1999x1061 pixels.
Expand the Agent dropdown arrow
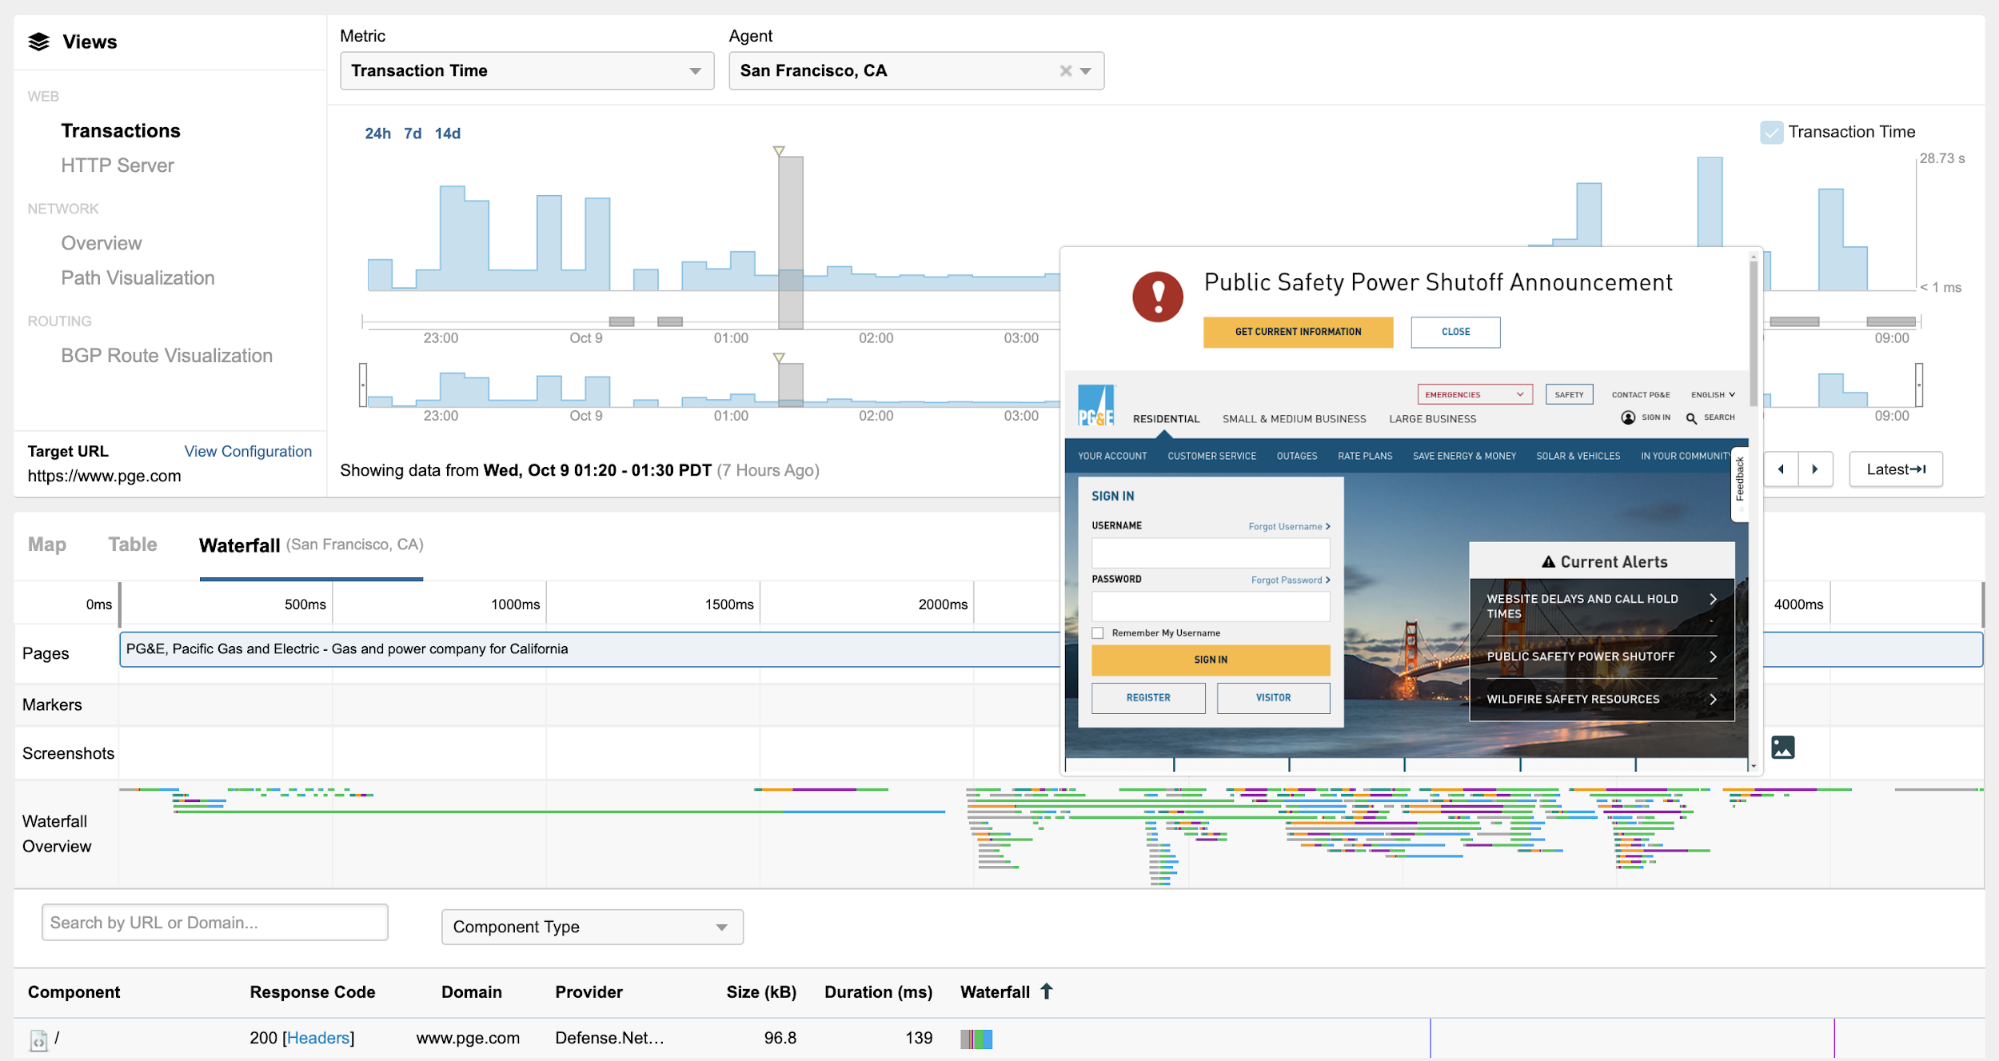click(1086, 71)
